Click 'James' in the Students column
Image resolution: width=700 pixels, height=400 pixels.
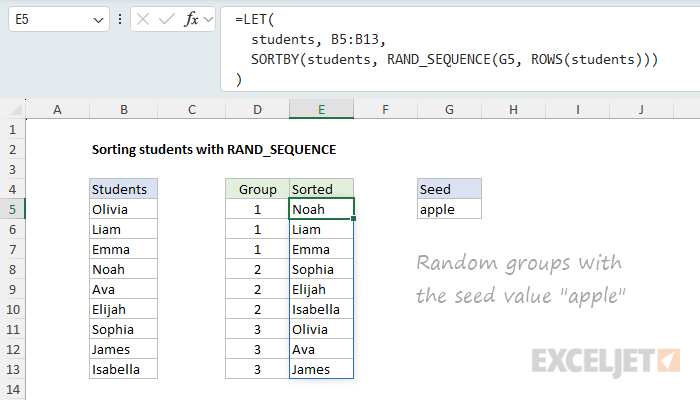(x=124, y=349)
